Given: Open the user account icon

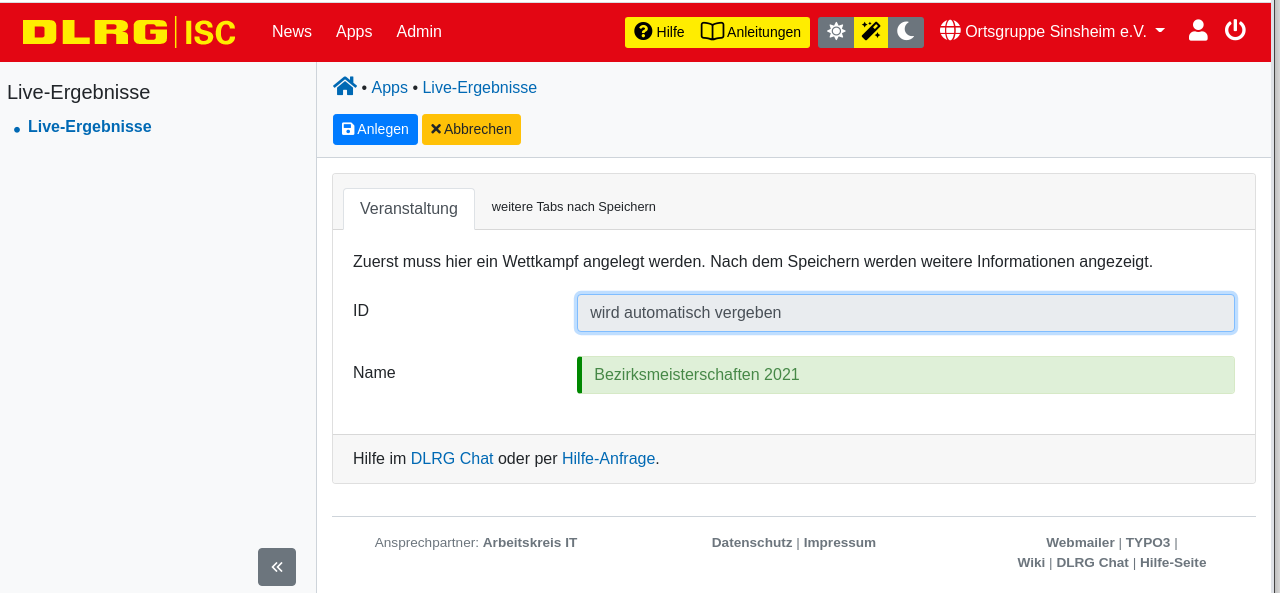Looking at the screenshot, I should pos(1197,30).
